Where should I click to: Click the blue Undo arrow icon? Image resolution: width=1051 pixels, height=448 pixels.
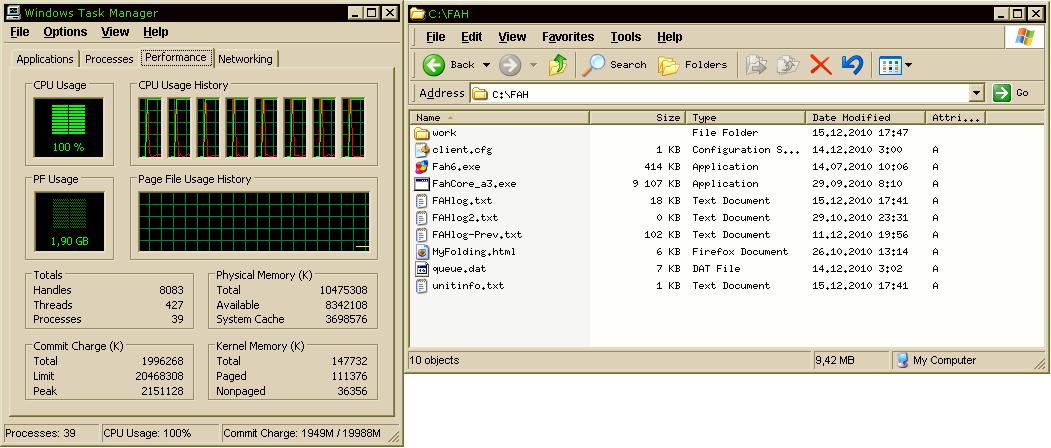point(852,65)
